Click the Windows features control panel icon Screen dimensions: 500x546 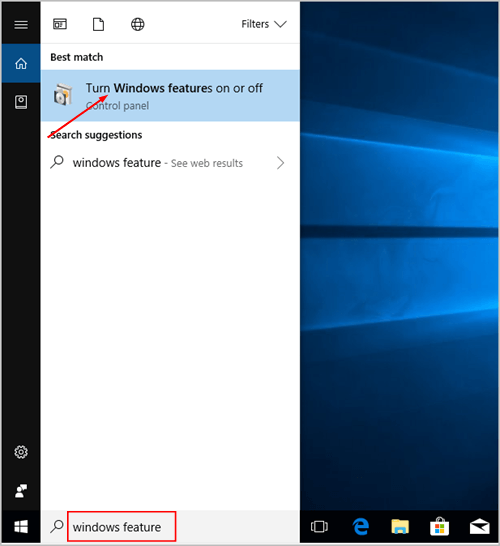63,95
